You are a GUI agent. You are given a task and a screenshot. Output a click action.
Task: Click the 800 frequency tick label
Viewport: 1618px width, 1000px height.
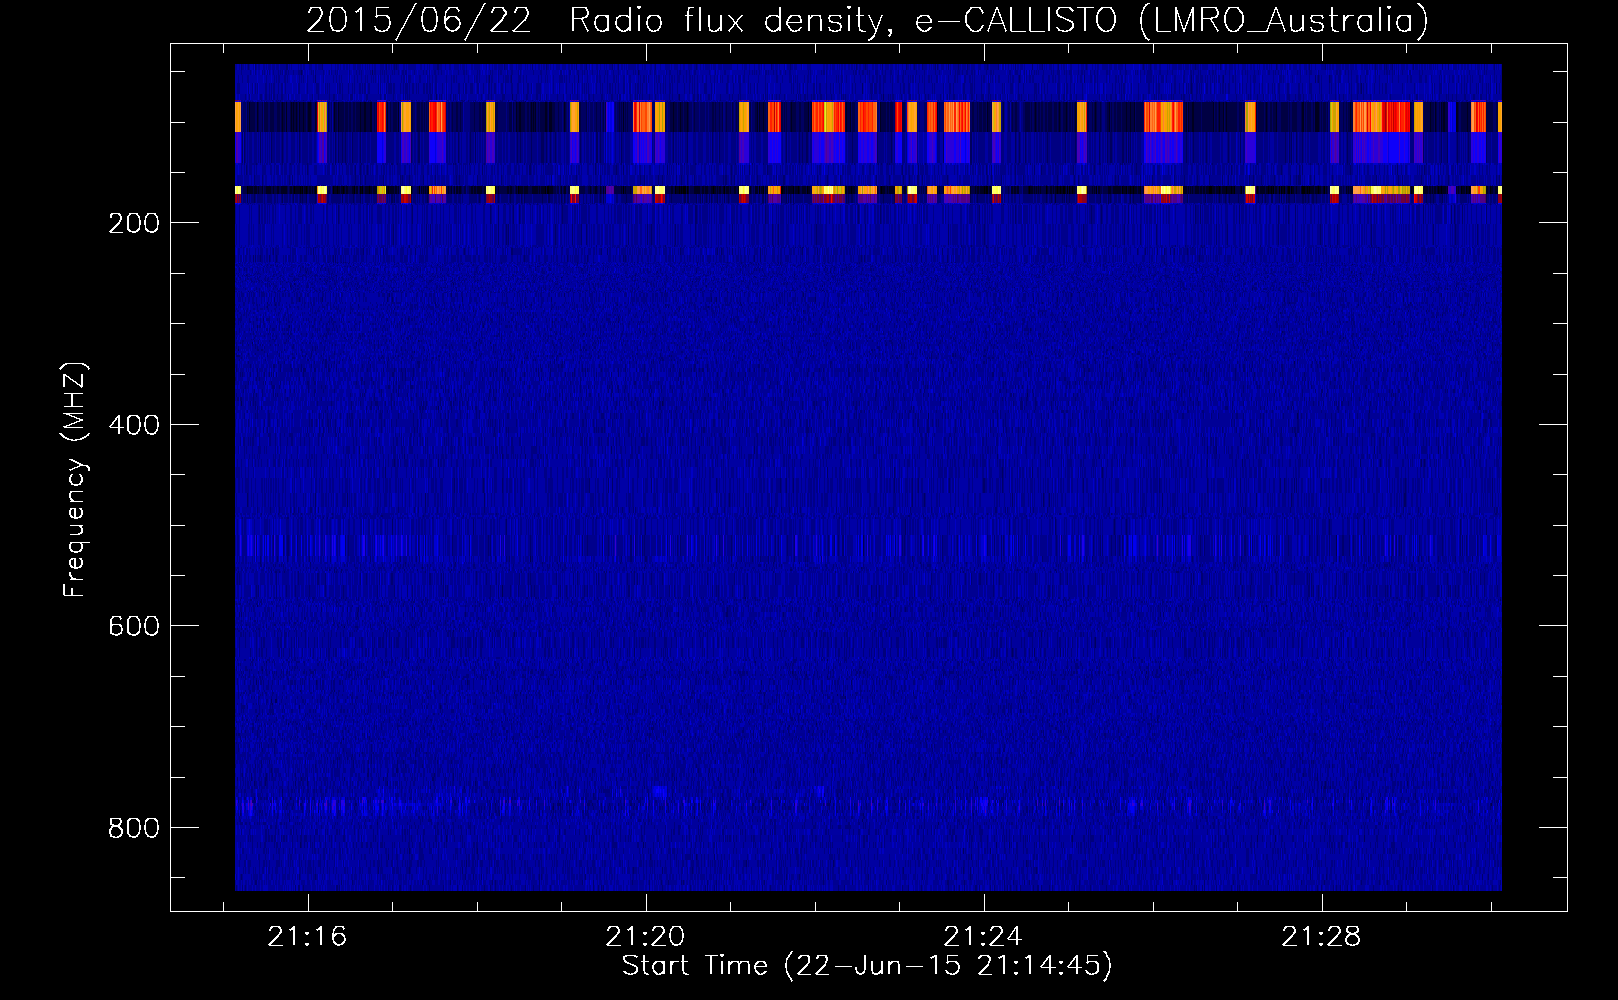click(x=134, y=828)
